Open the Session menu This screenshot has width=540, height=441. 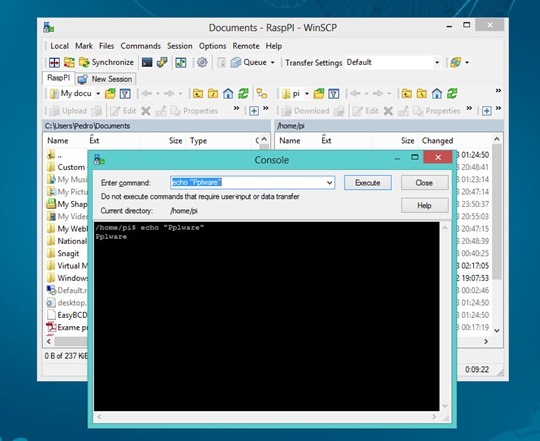tap(179, 46)
